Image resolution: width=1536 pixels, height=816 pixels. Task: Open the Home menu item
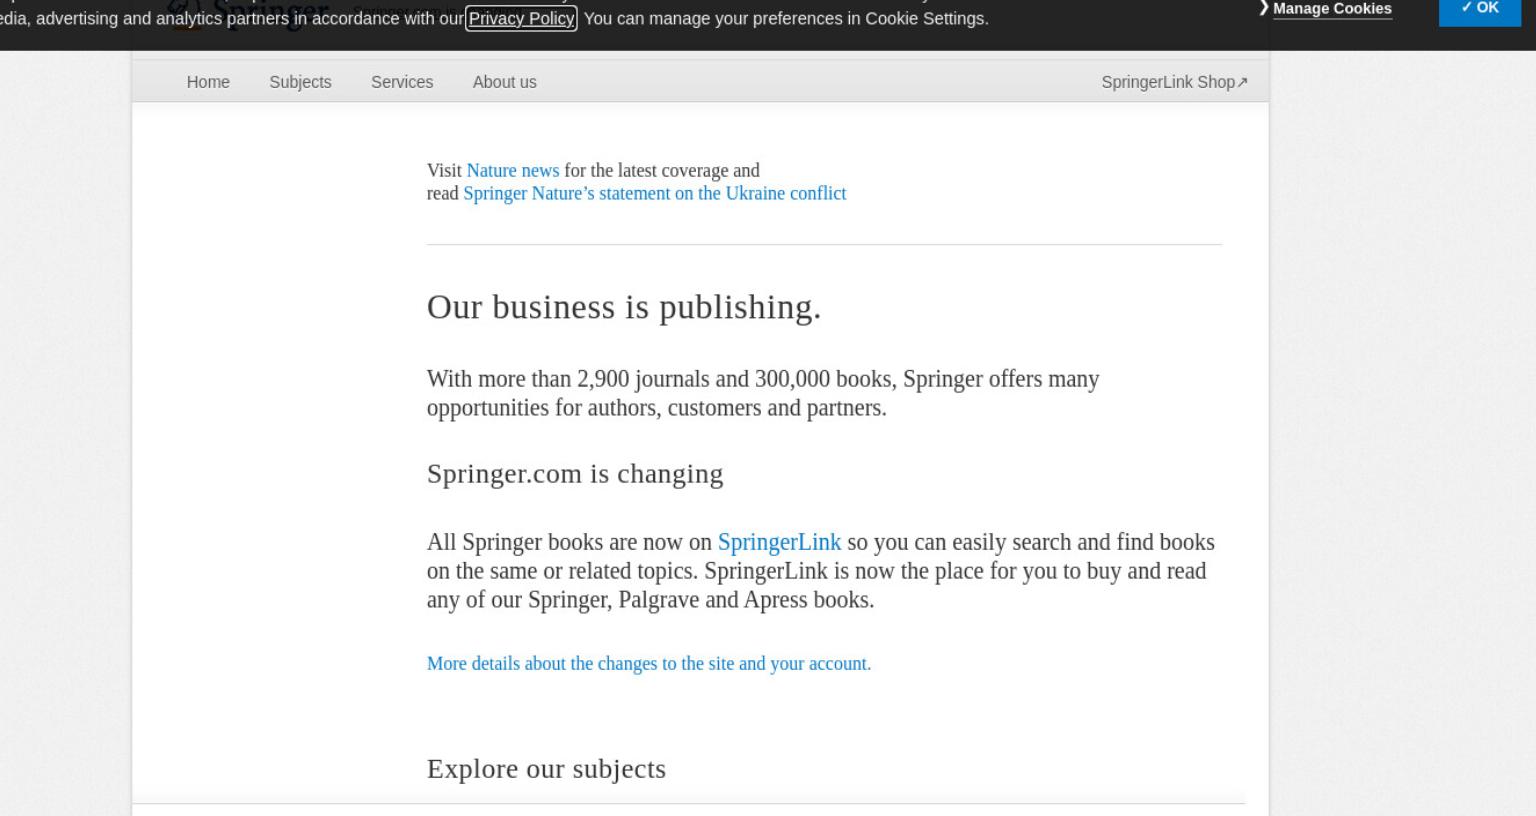(x=208, y=82)
